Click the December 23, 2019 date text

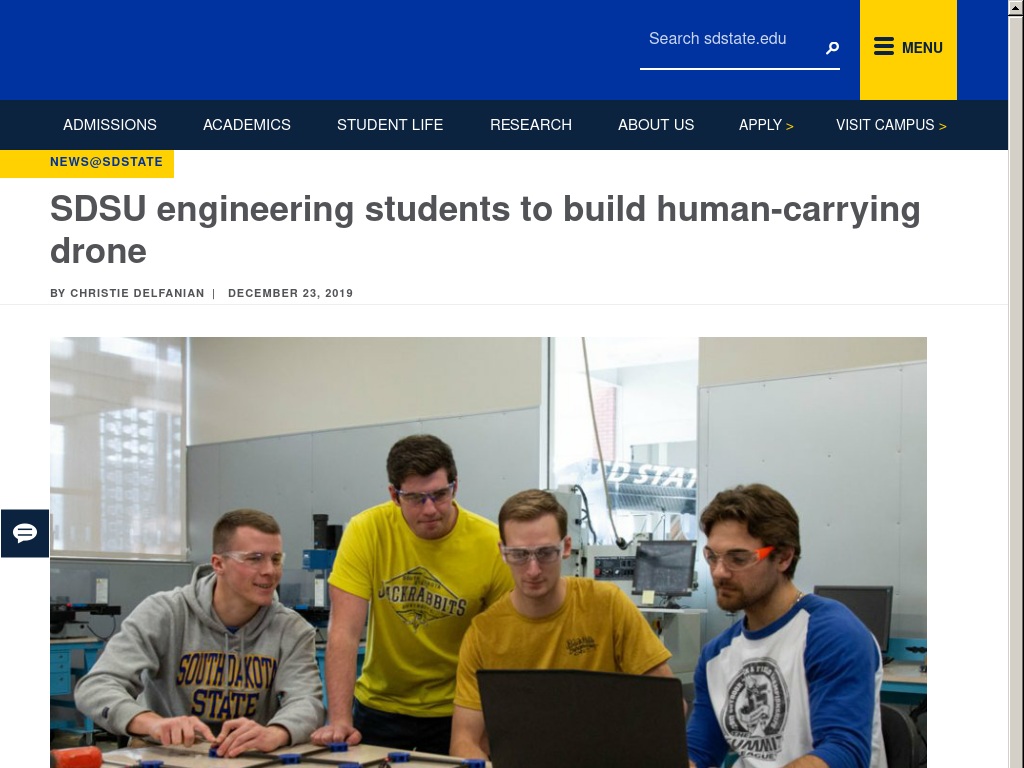(291, 293)
